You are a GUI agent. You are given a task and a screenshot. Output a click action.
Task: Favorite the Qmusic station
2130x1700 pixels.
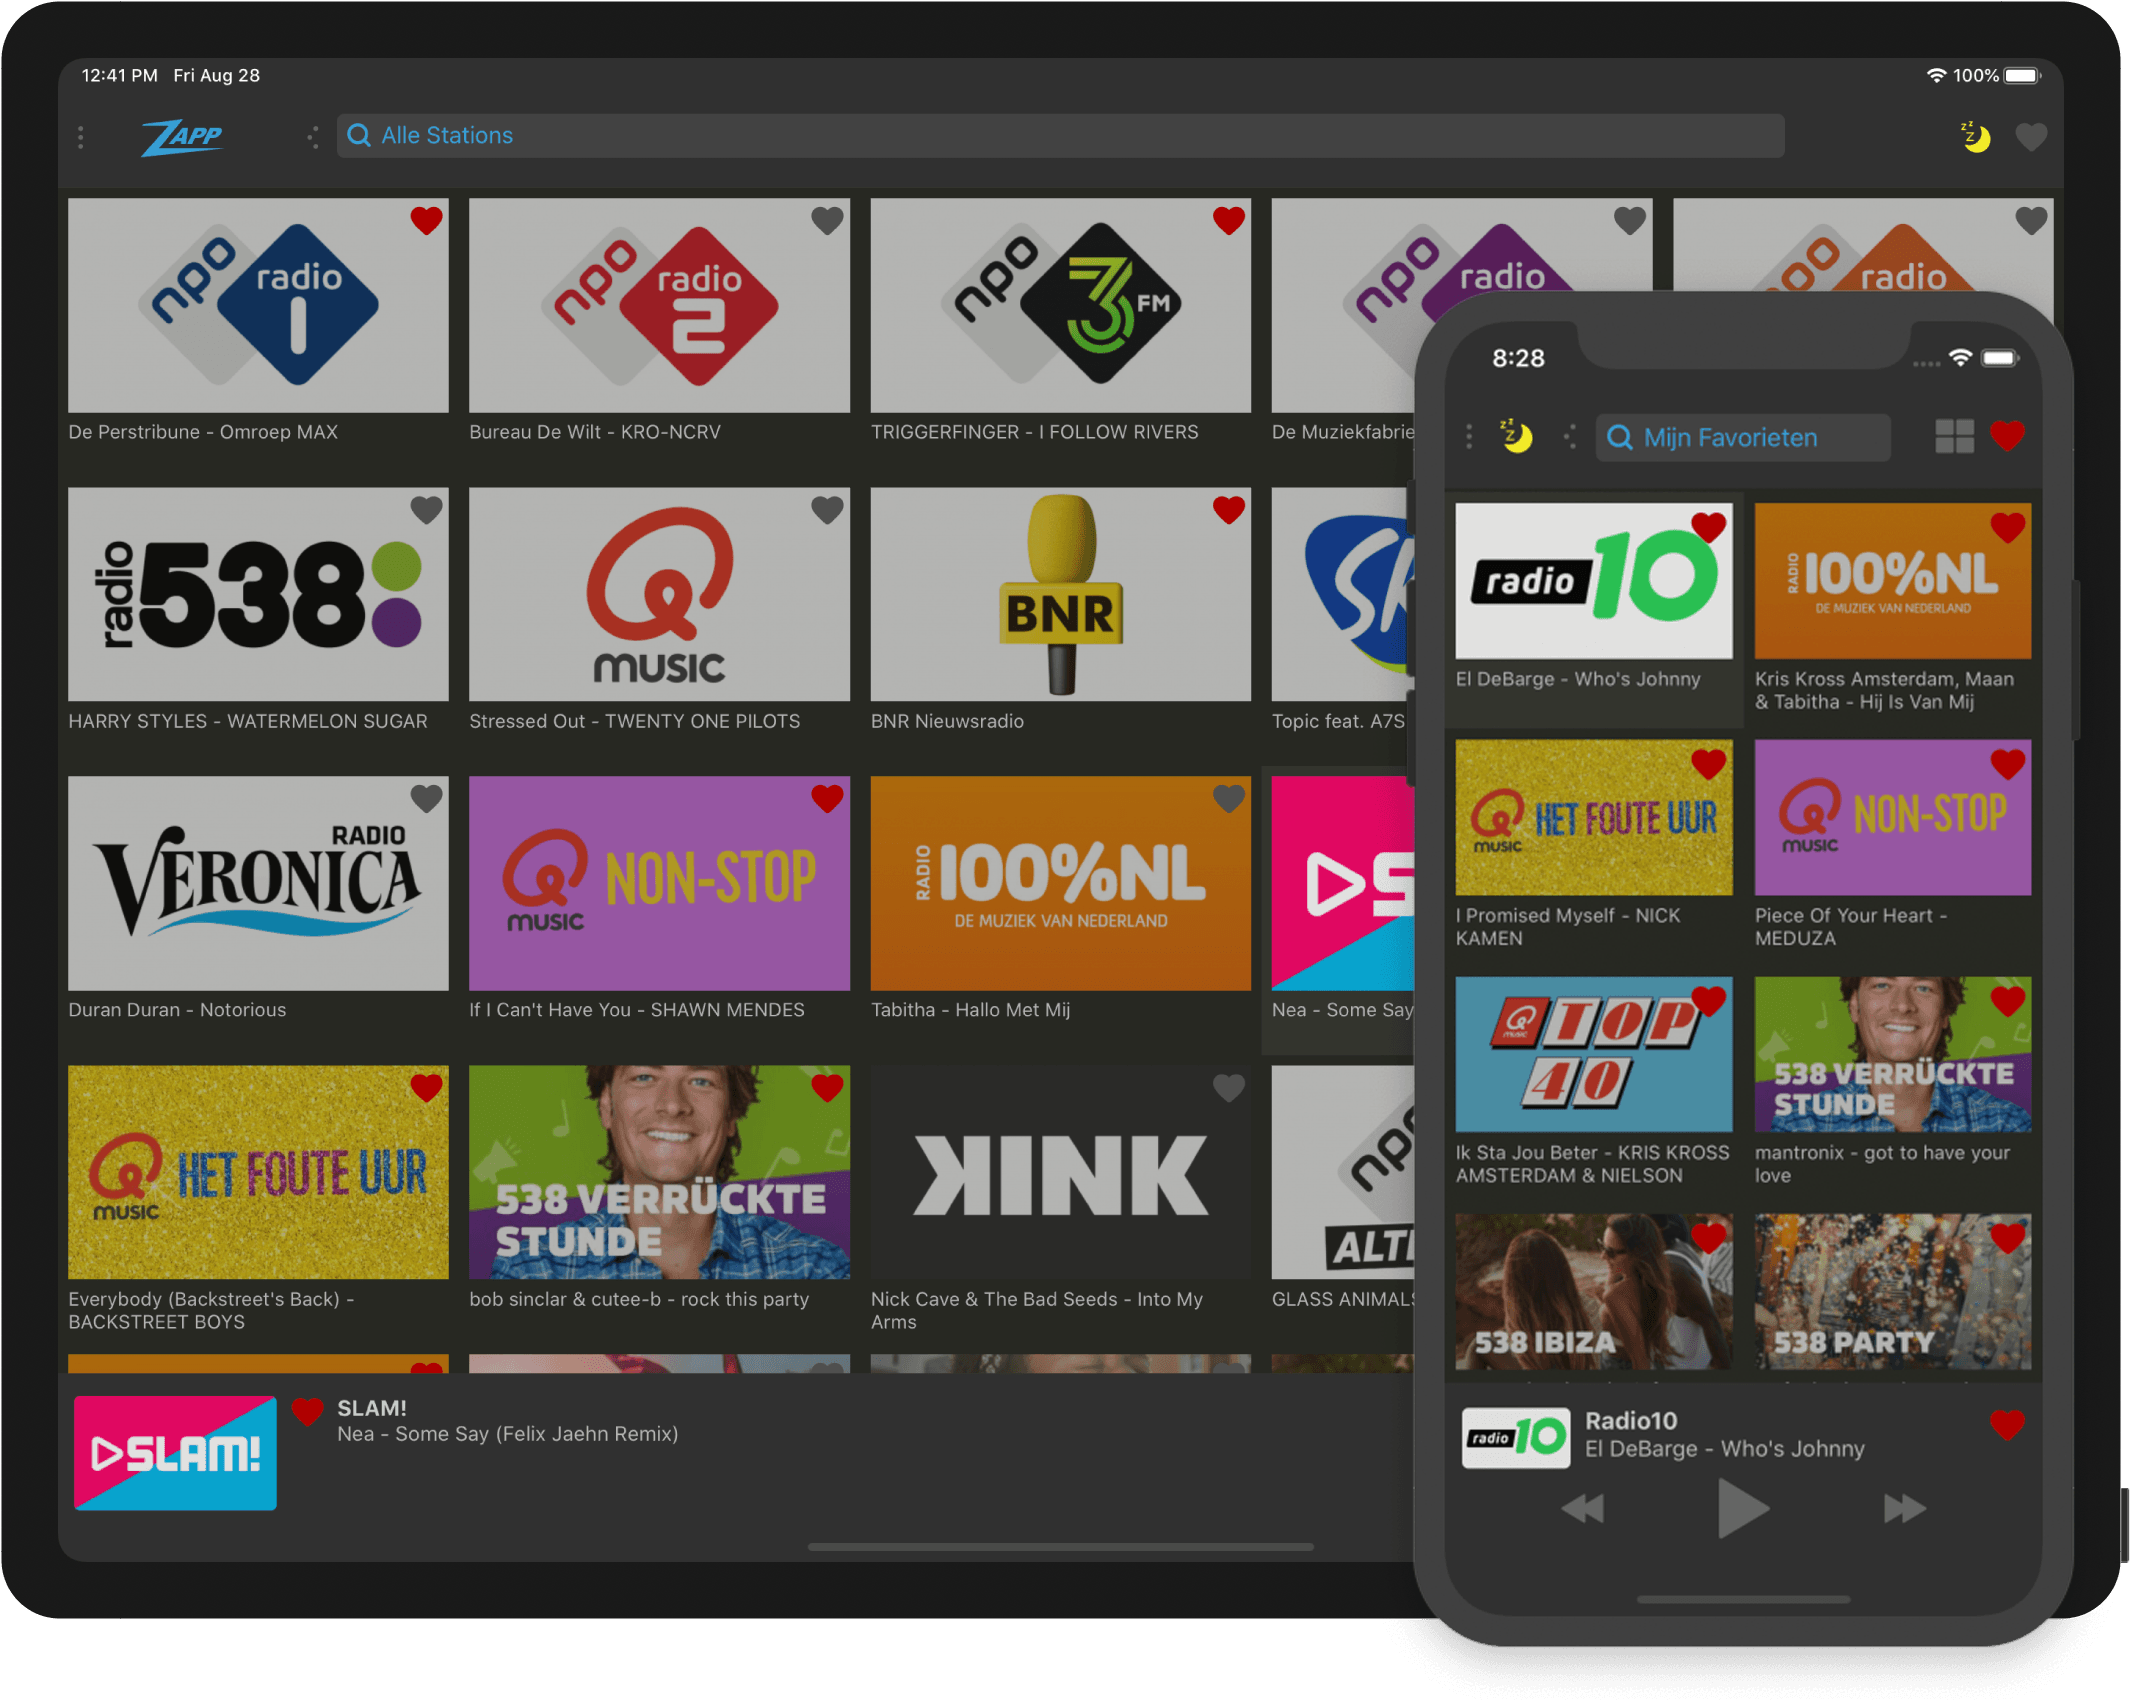click(x=827, y=509)
